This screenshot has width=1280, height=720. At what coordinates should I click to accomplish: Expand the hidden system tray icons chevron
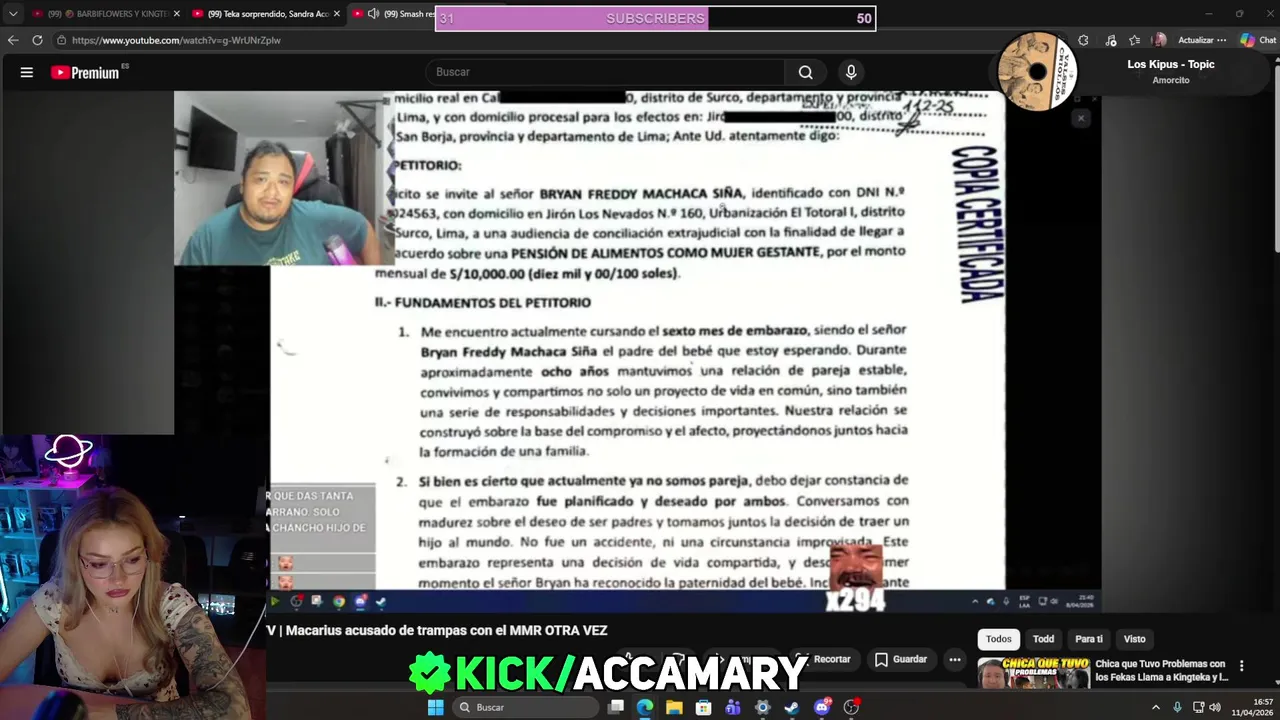(1156, 707)
